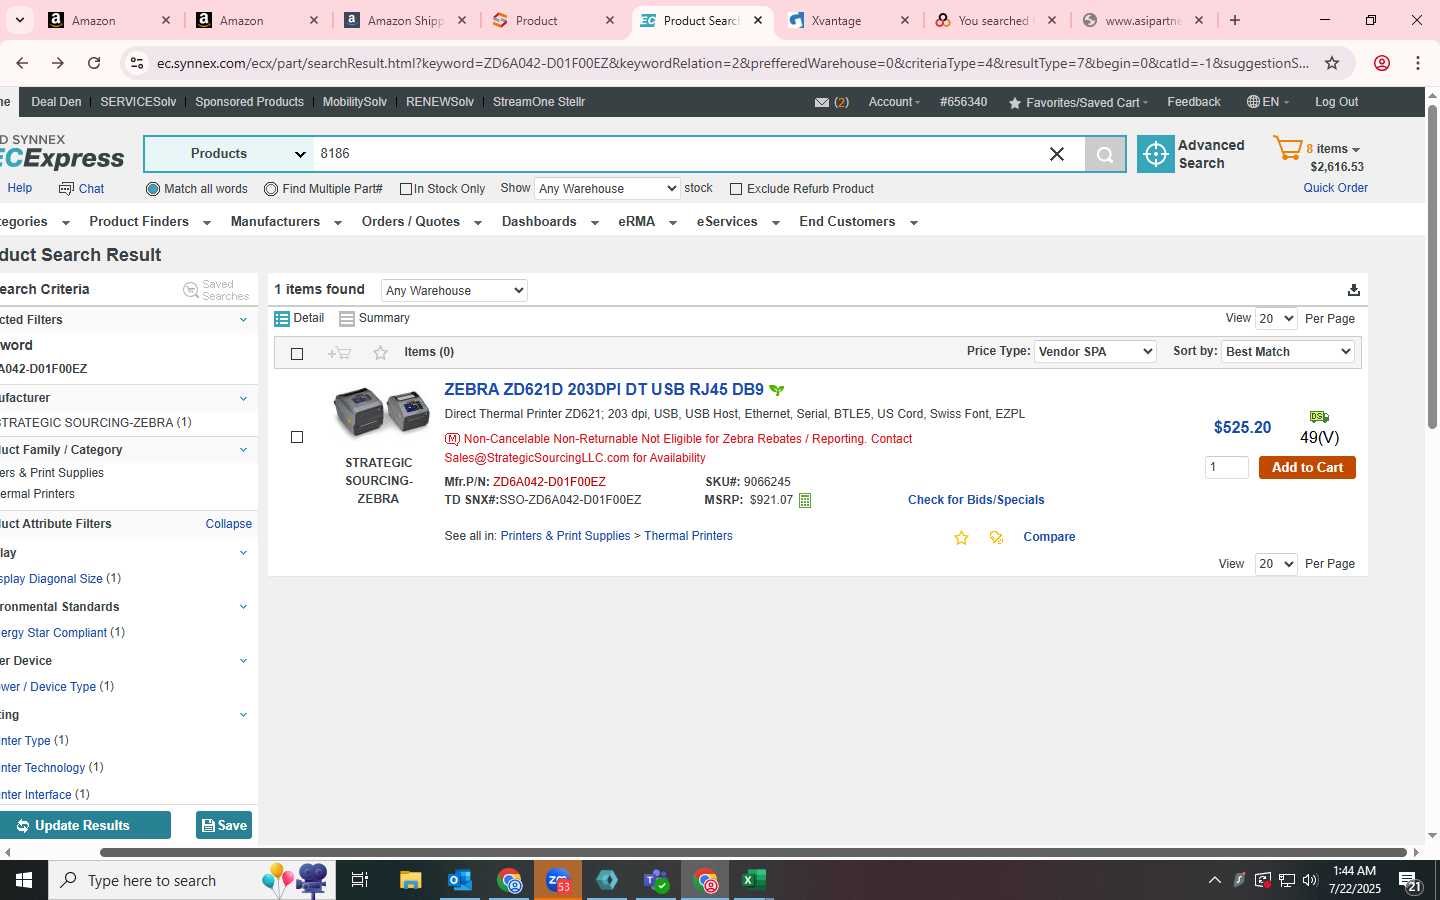The height and width of the screenshot is (900, 1440).
Task: Click Collapse attribute filters link
Action: click(x=229, y=524)
